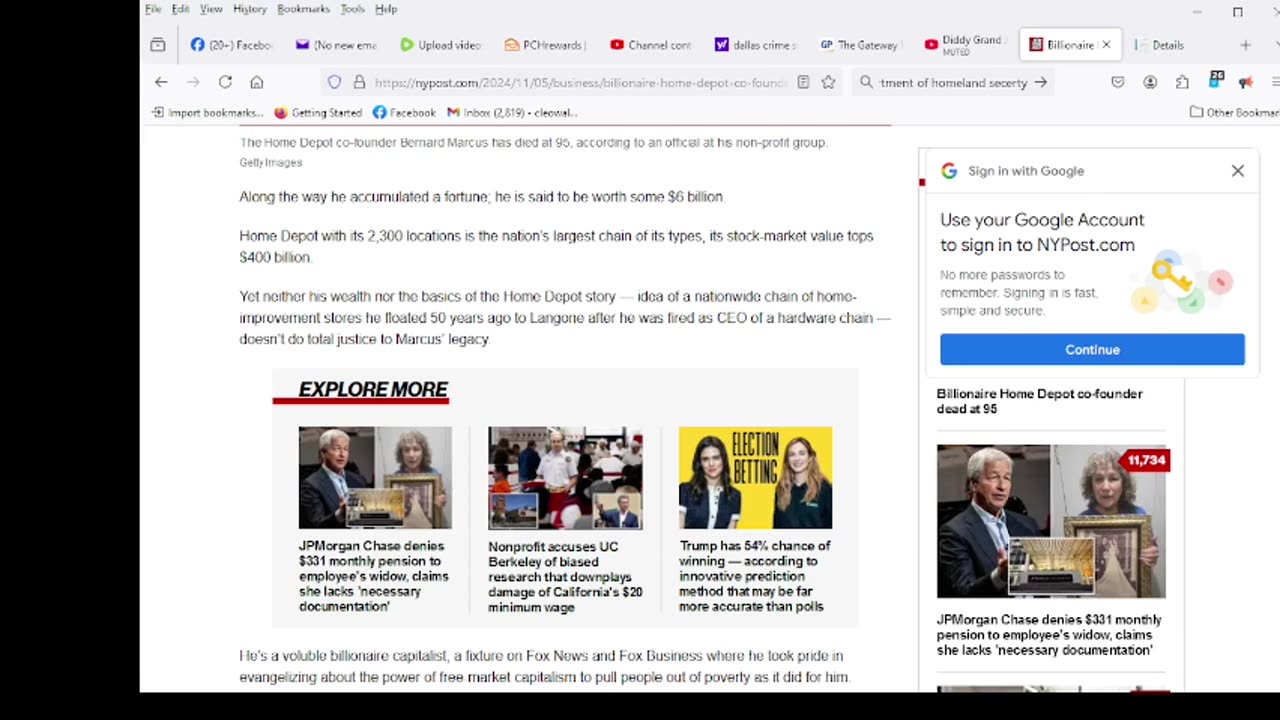Go to the Home page icon

(257, 82)
